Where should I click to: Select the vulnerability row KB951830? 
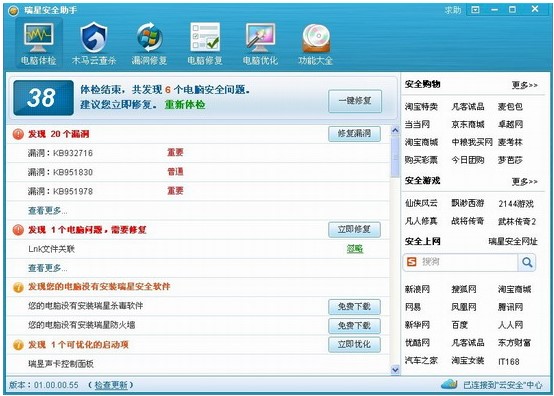pos(198,172)
